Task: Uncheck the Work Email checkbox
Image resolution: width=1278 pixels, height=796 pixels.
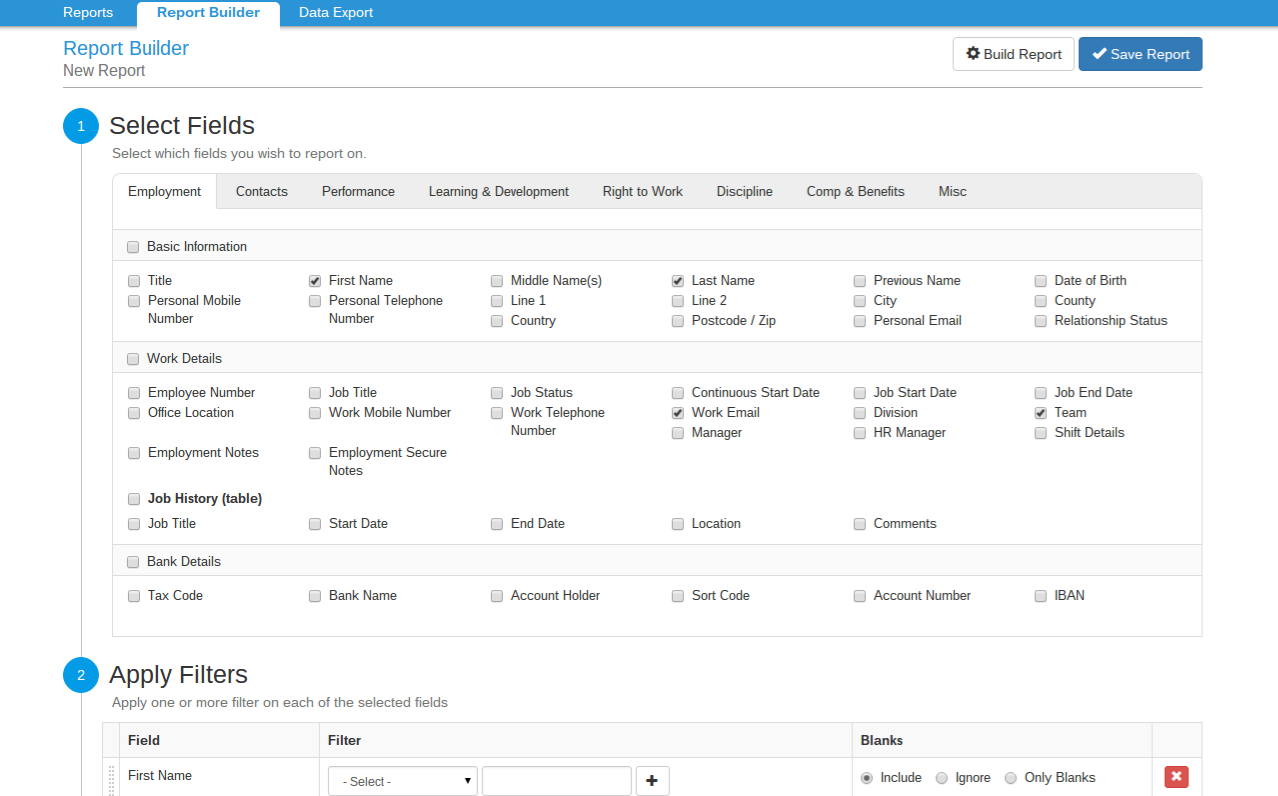Action: [678, 413]
